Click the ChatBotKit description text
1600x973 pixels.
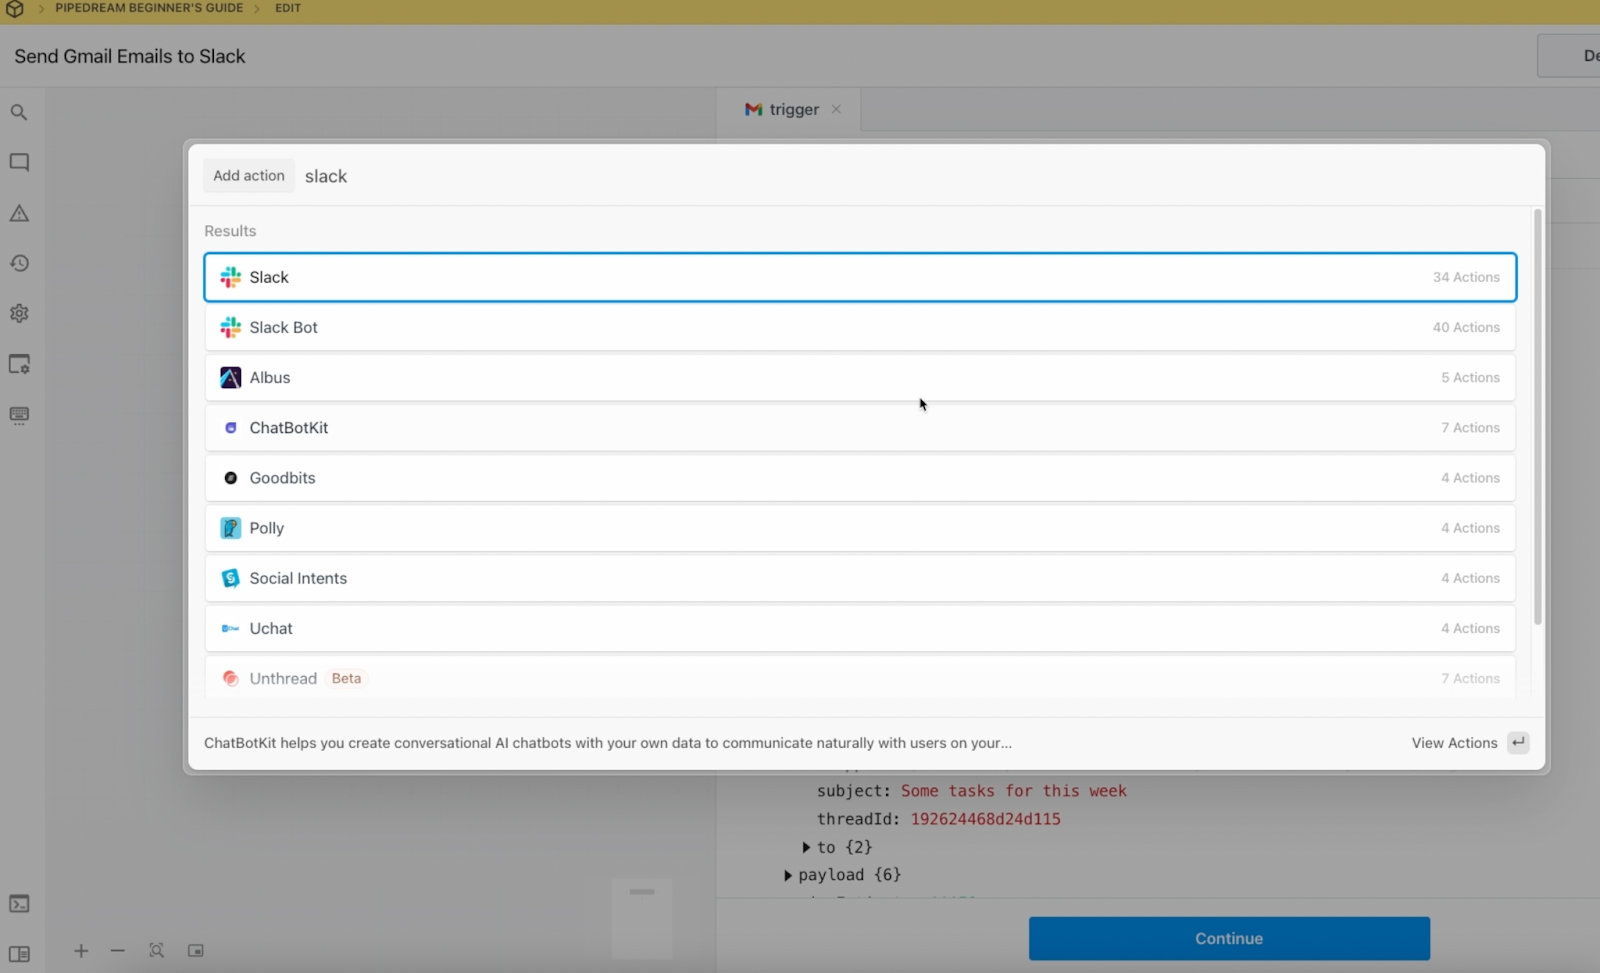click(608, 743)
